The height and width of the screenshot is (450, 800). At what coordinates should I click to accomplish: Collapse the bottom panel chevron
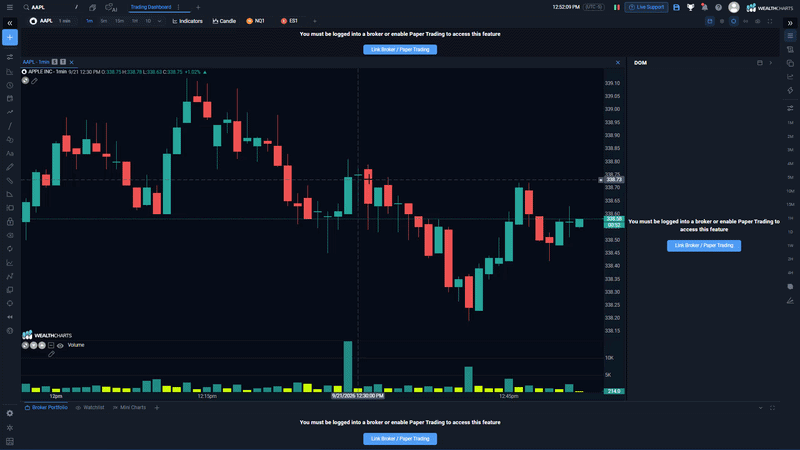tap(760, 408)
